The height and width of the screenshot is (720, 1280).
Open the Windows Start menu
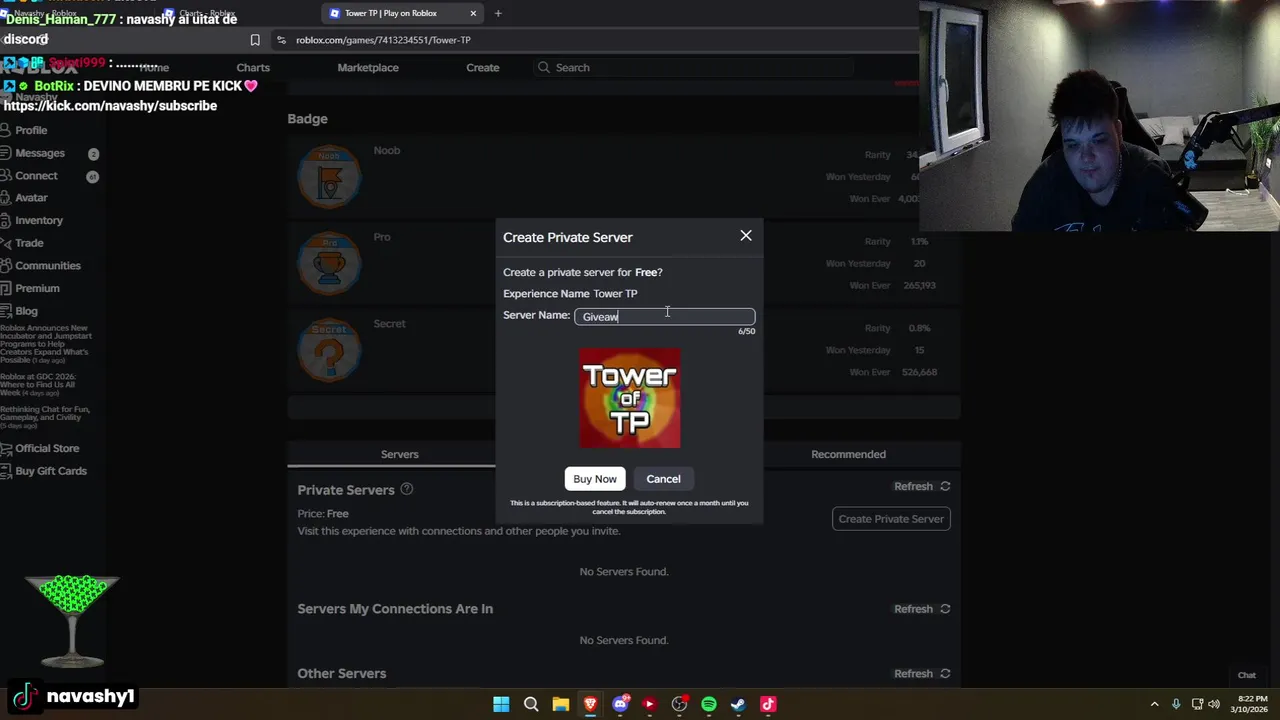tap(501, 704)
